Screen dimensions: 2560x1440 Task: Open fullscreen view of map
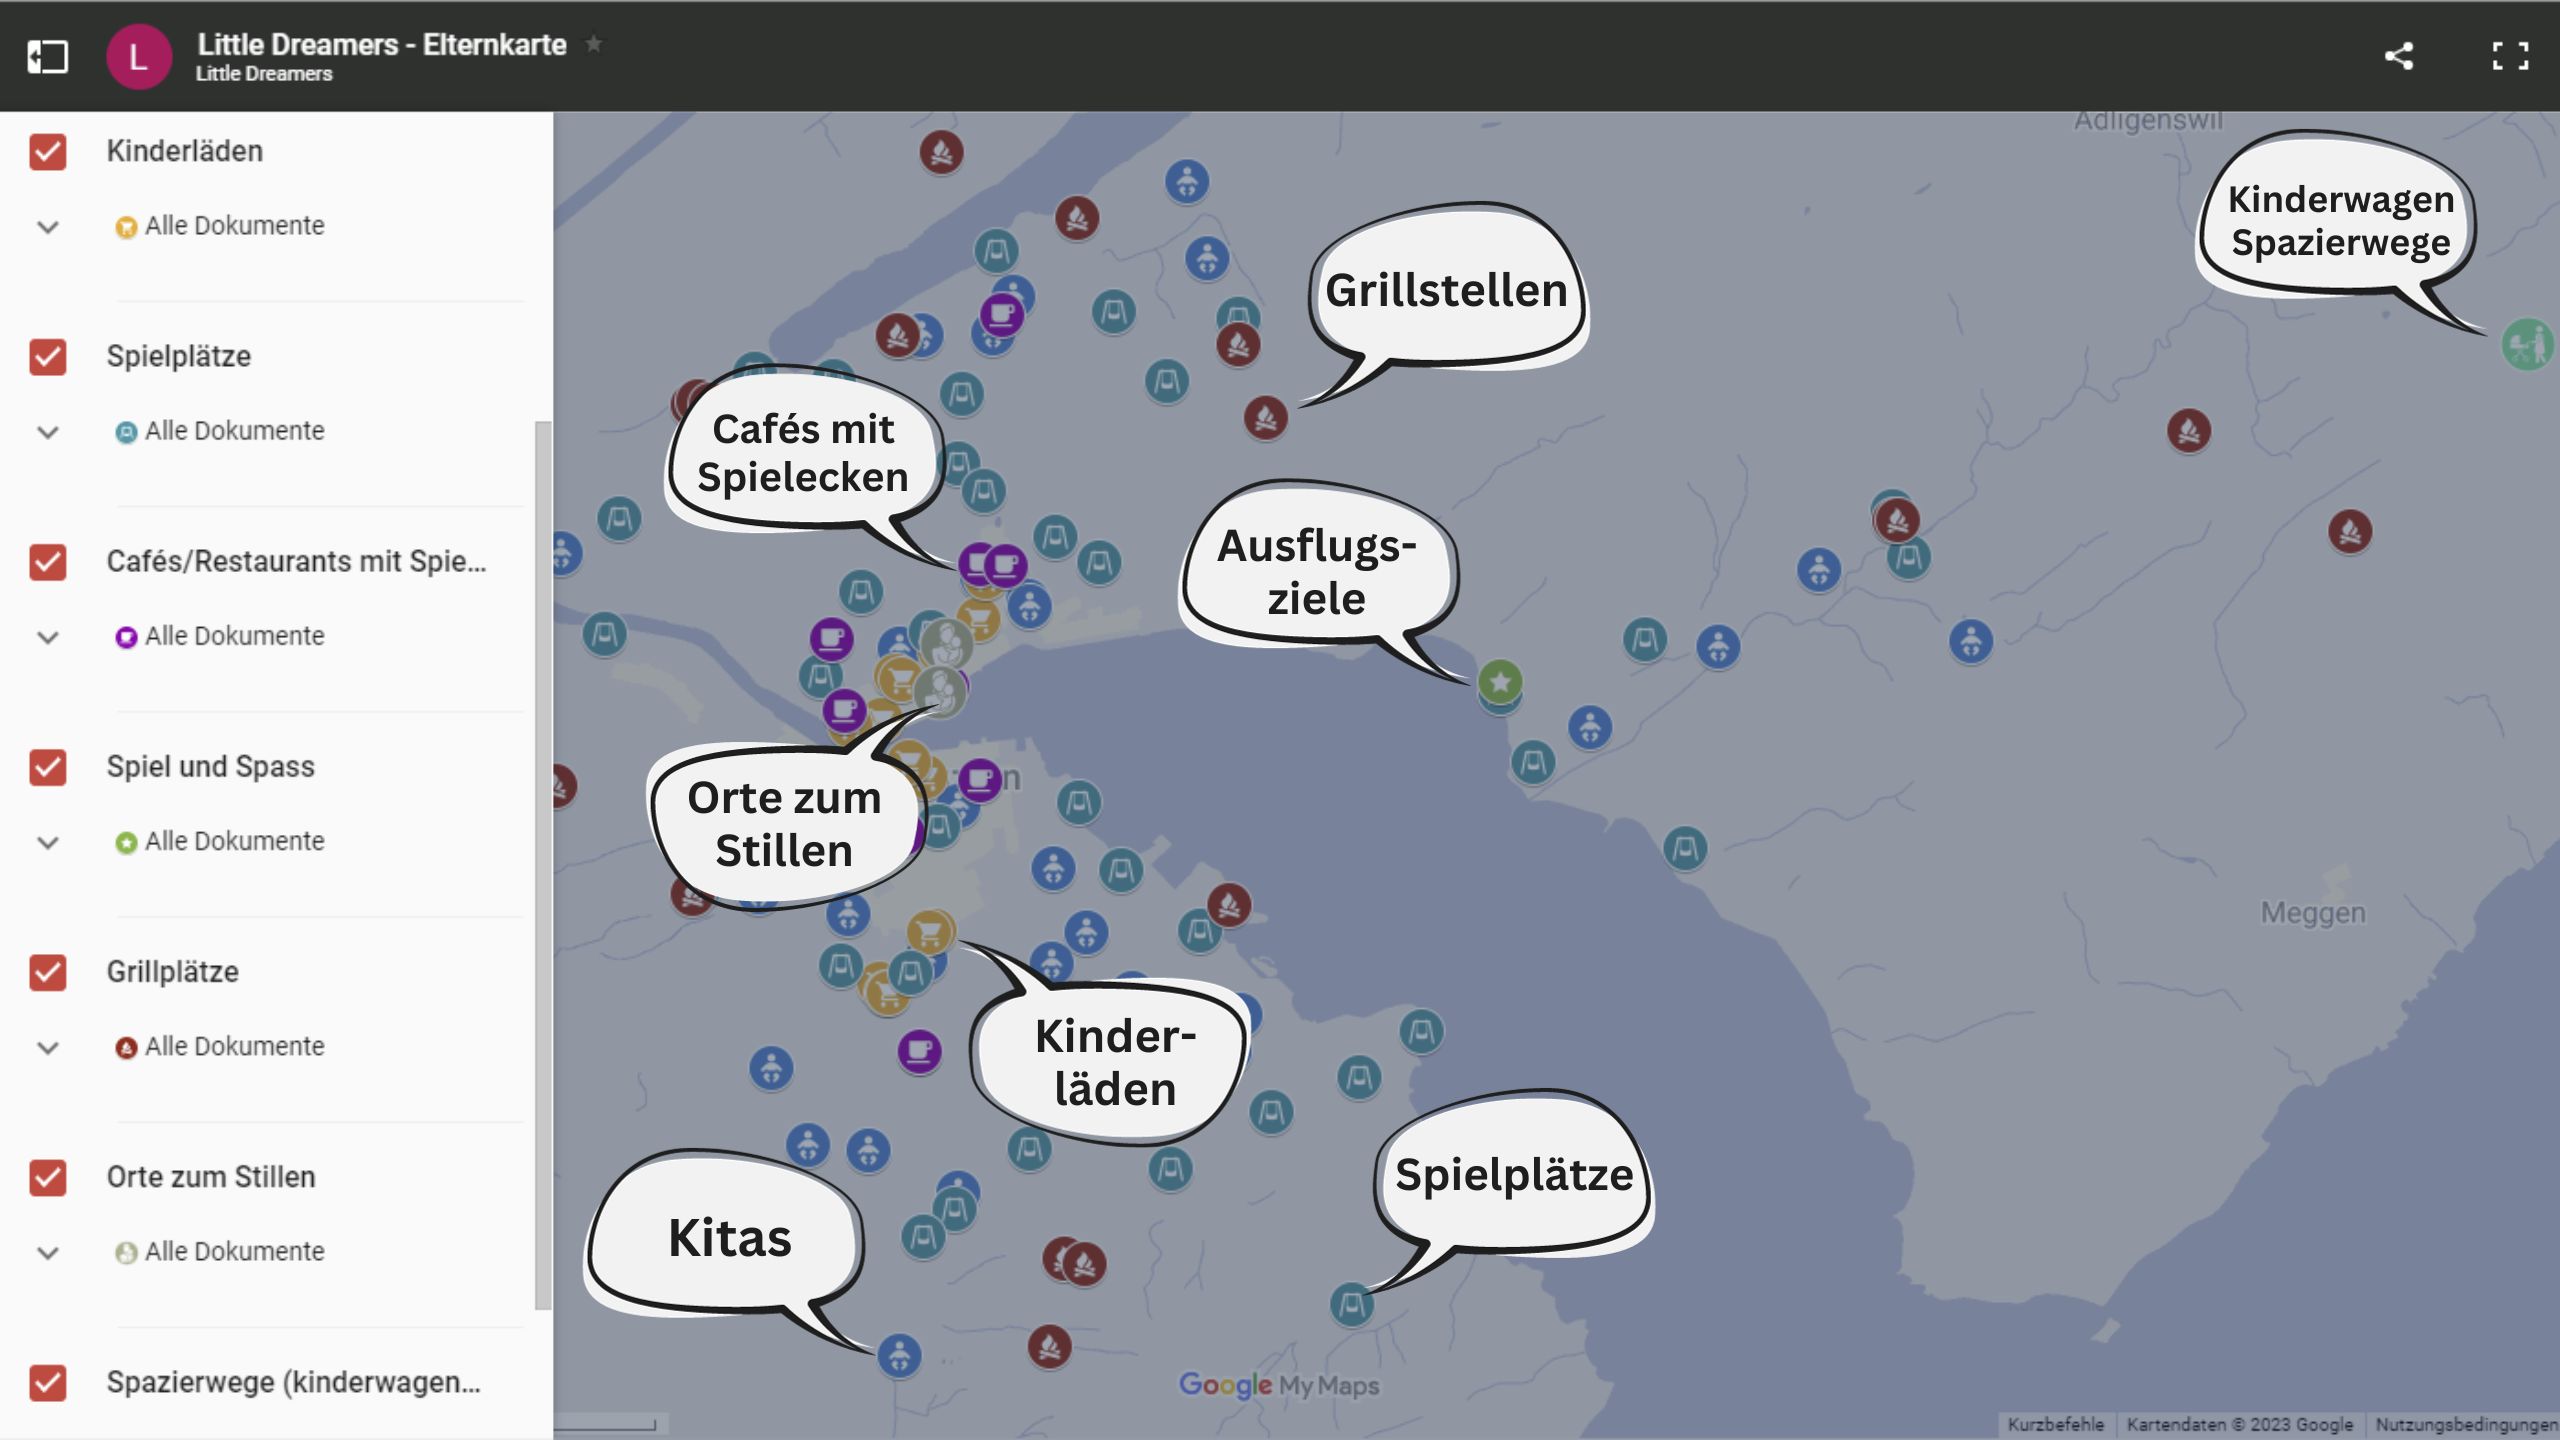(x=2509, y=56)
